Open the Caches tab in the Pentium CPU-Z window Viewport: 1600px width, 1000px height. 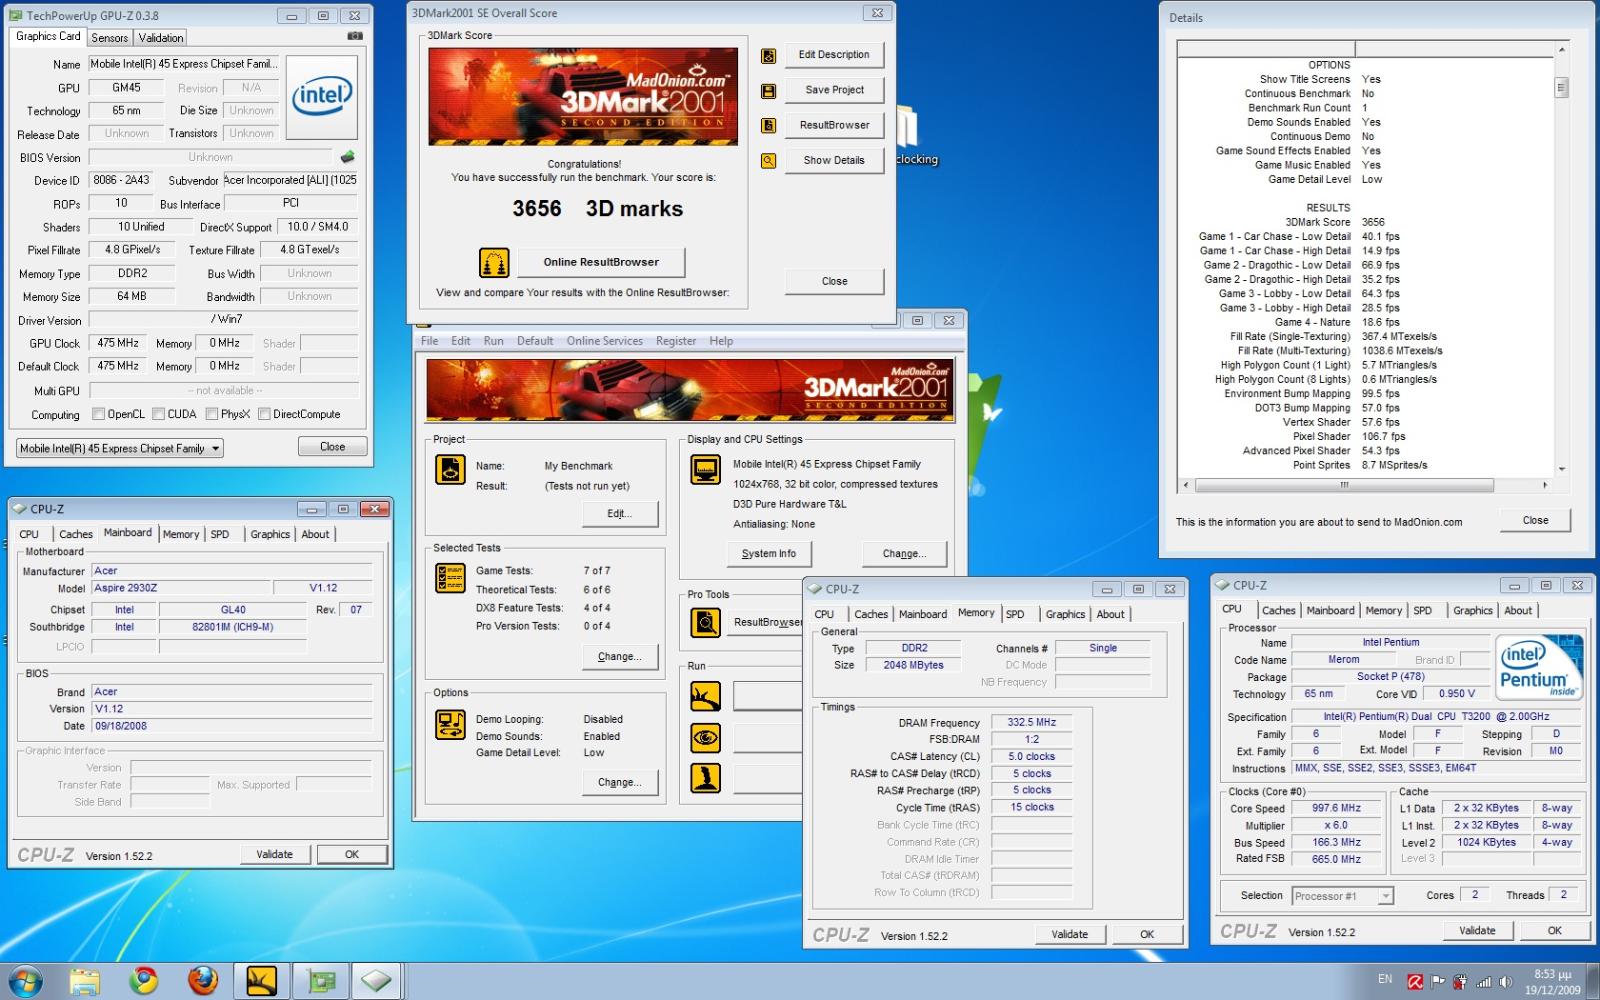1278,610
